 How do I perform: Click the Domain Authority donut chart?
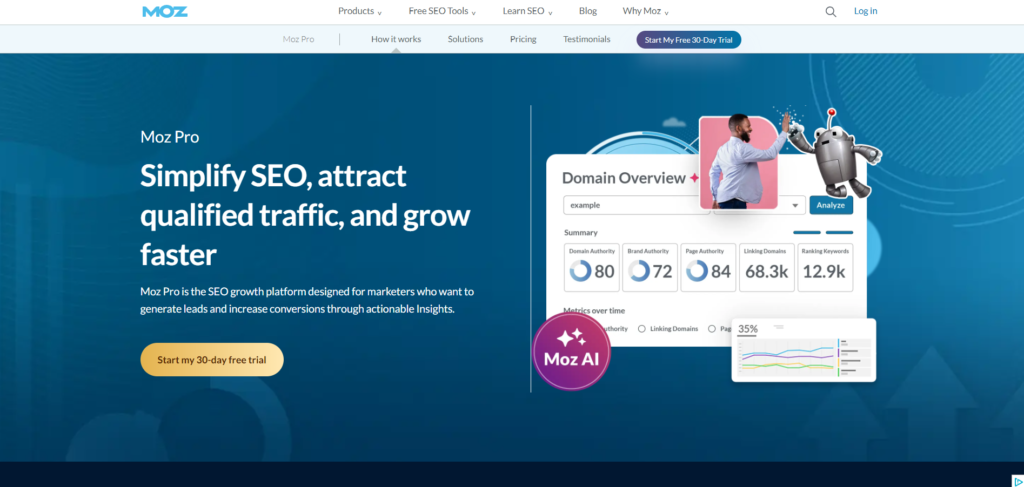pos(580,271)
